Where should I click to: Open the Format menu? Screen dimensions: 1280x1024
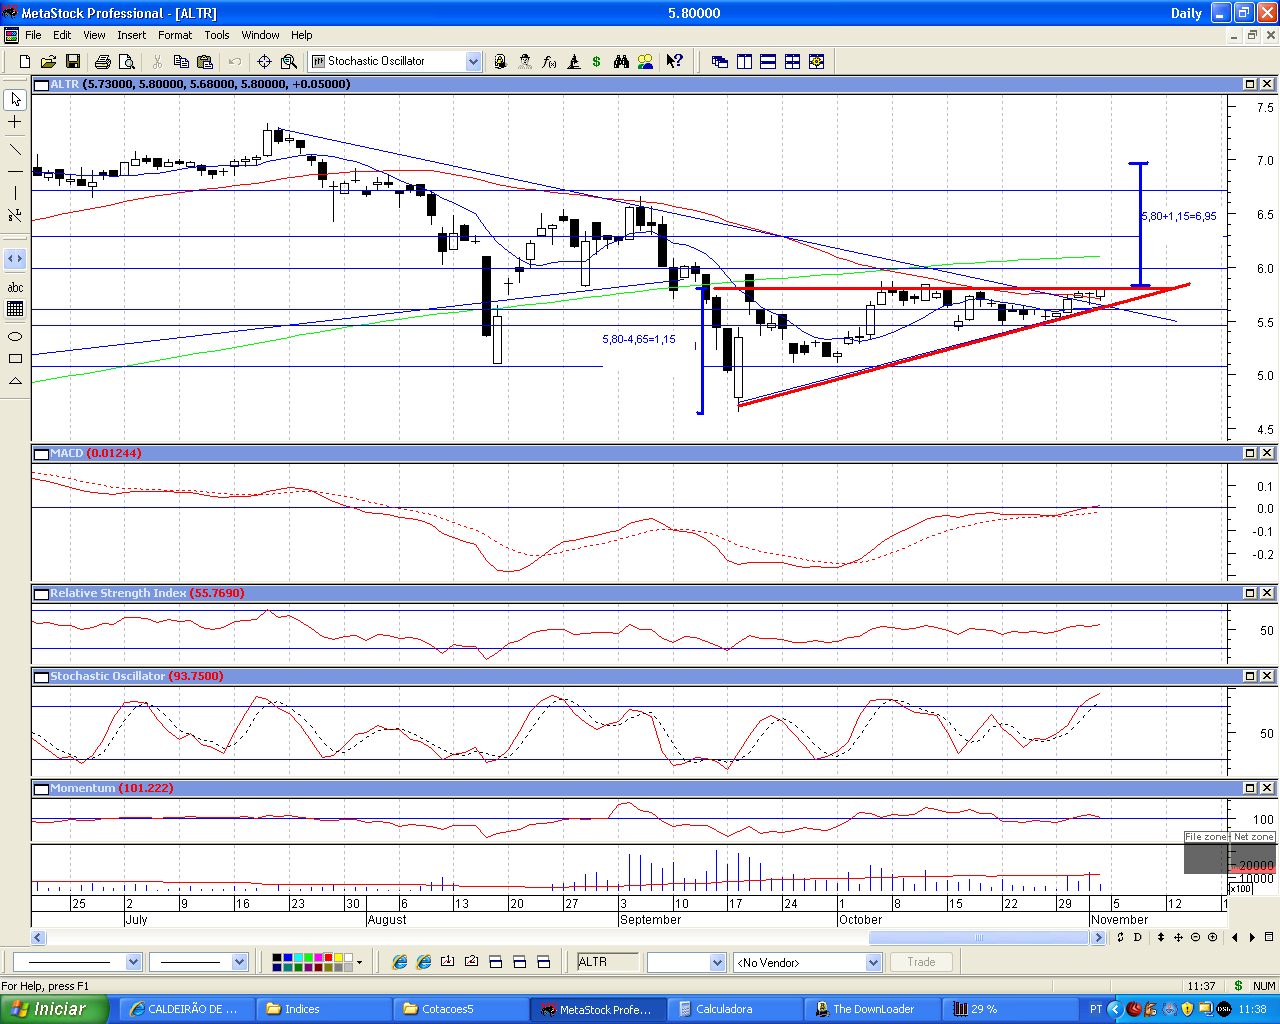coord(175,35)
